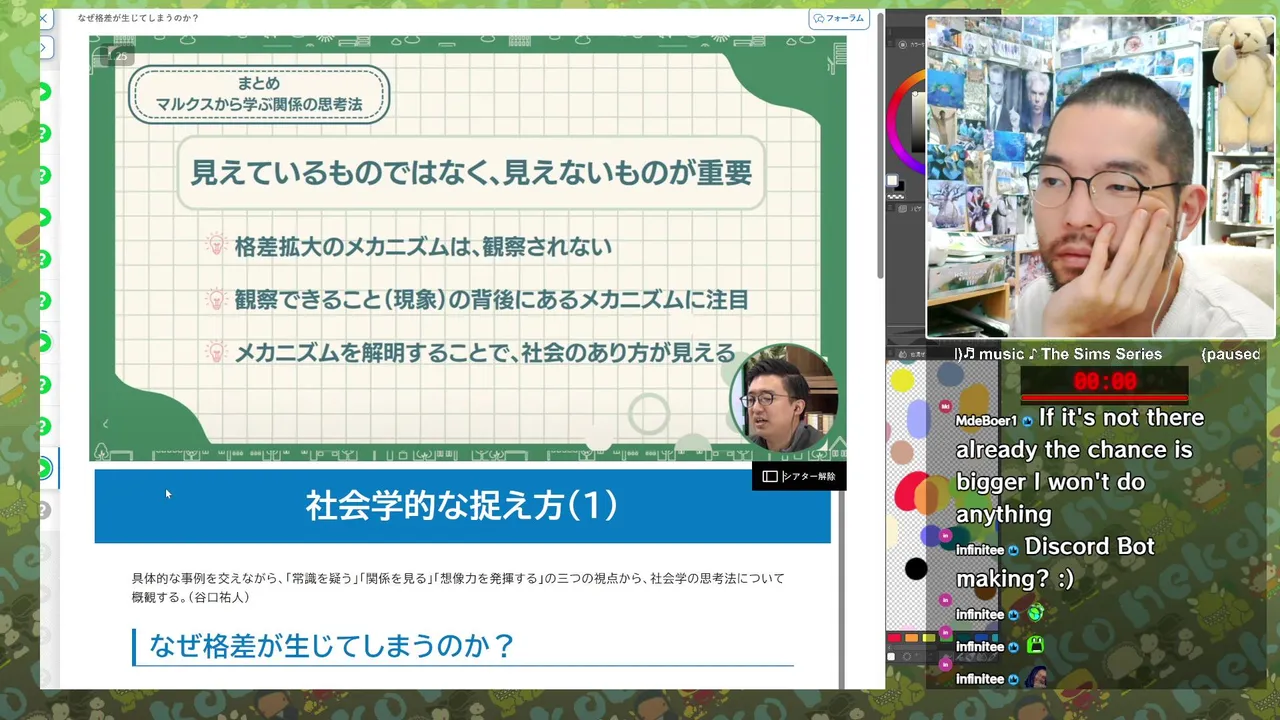Click lightbulb icon beside 格差拡大のメカニズム bullet
Image resolution: width=1280 pixels, height=720 pixels.
[x=215, y=245]
